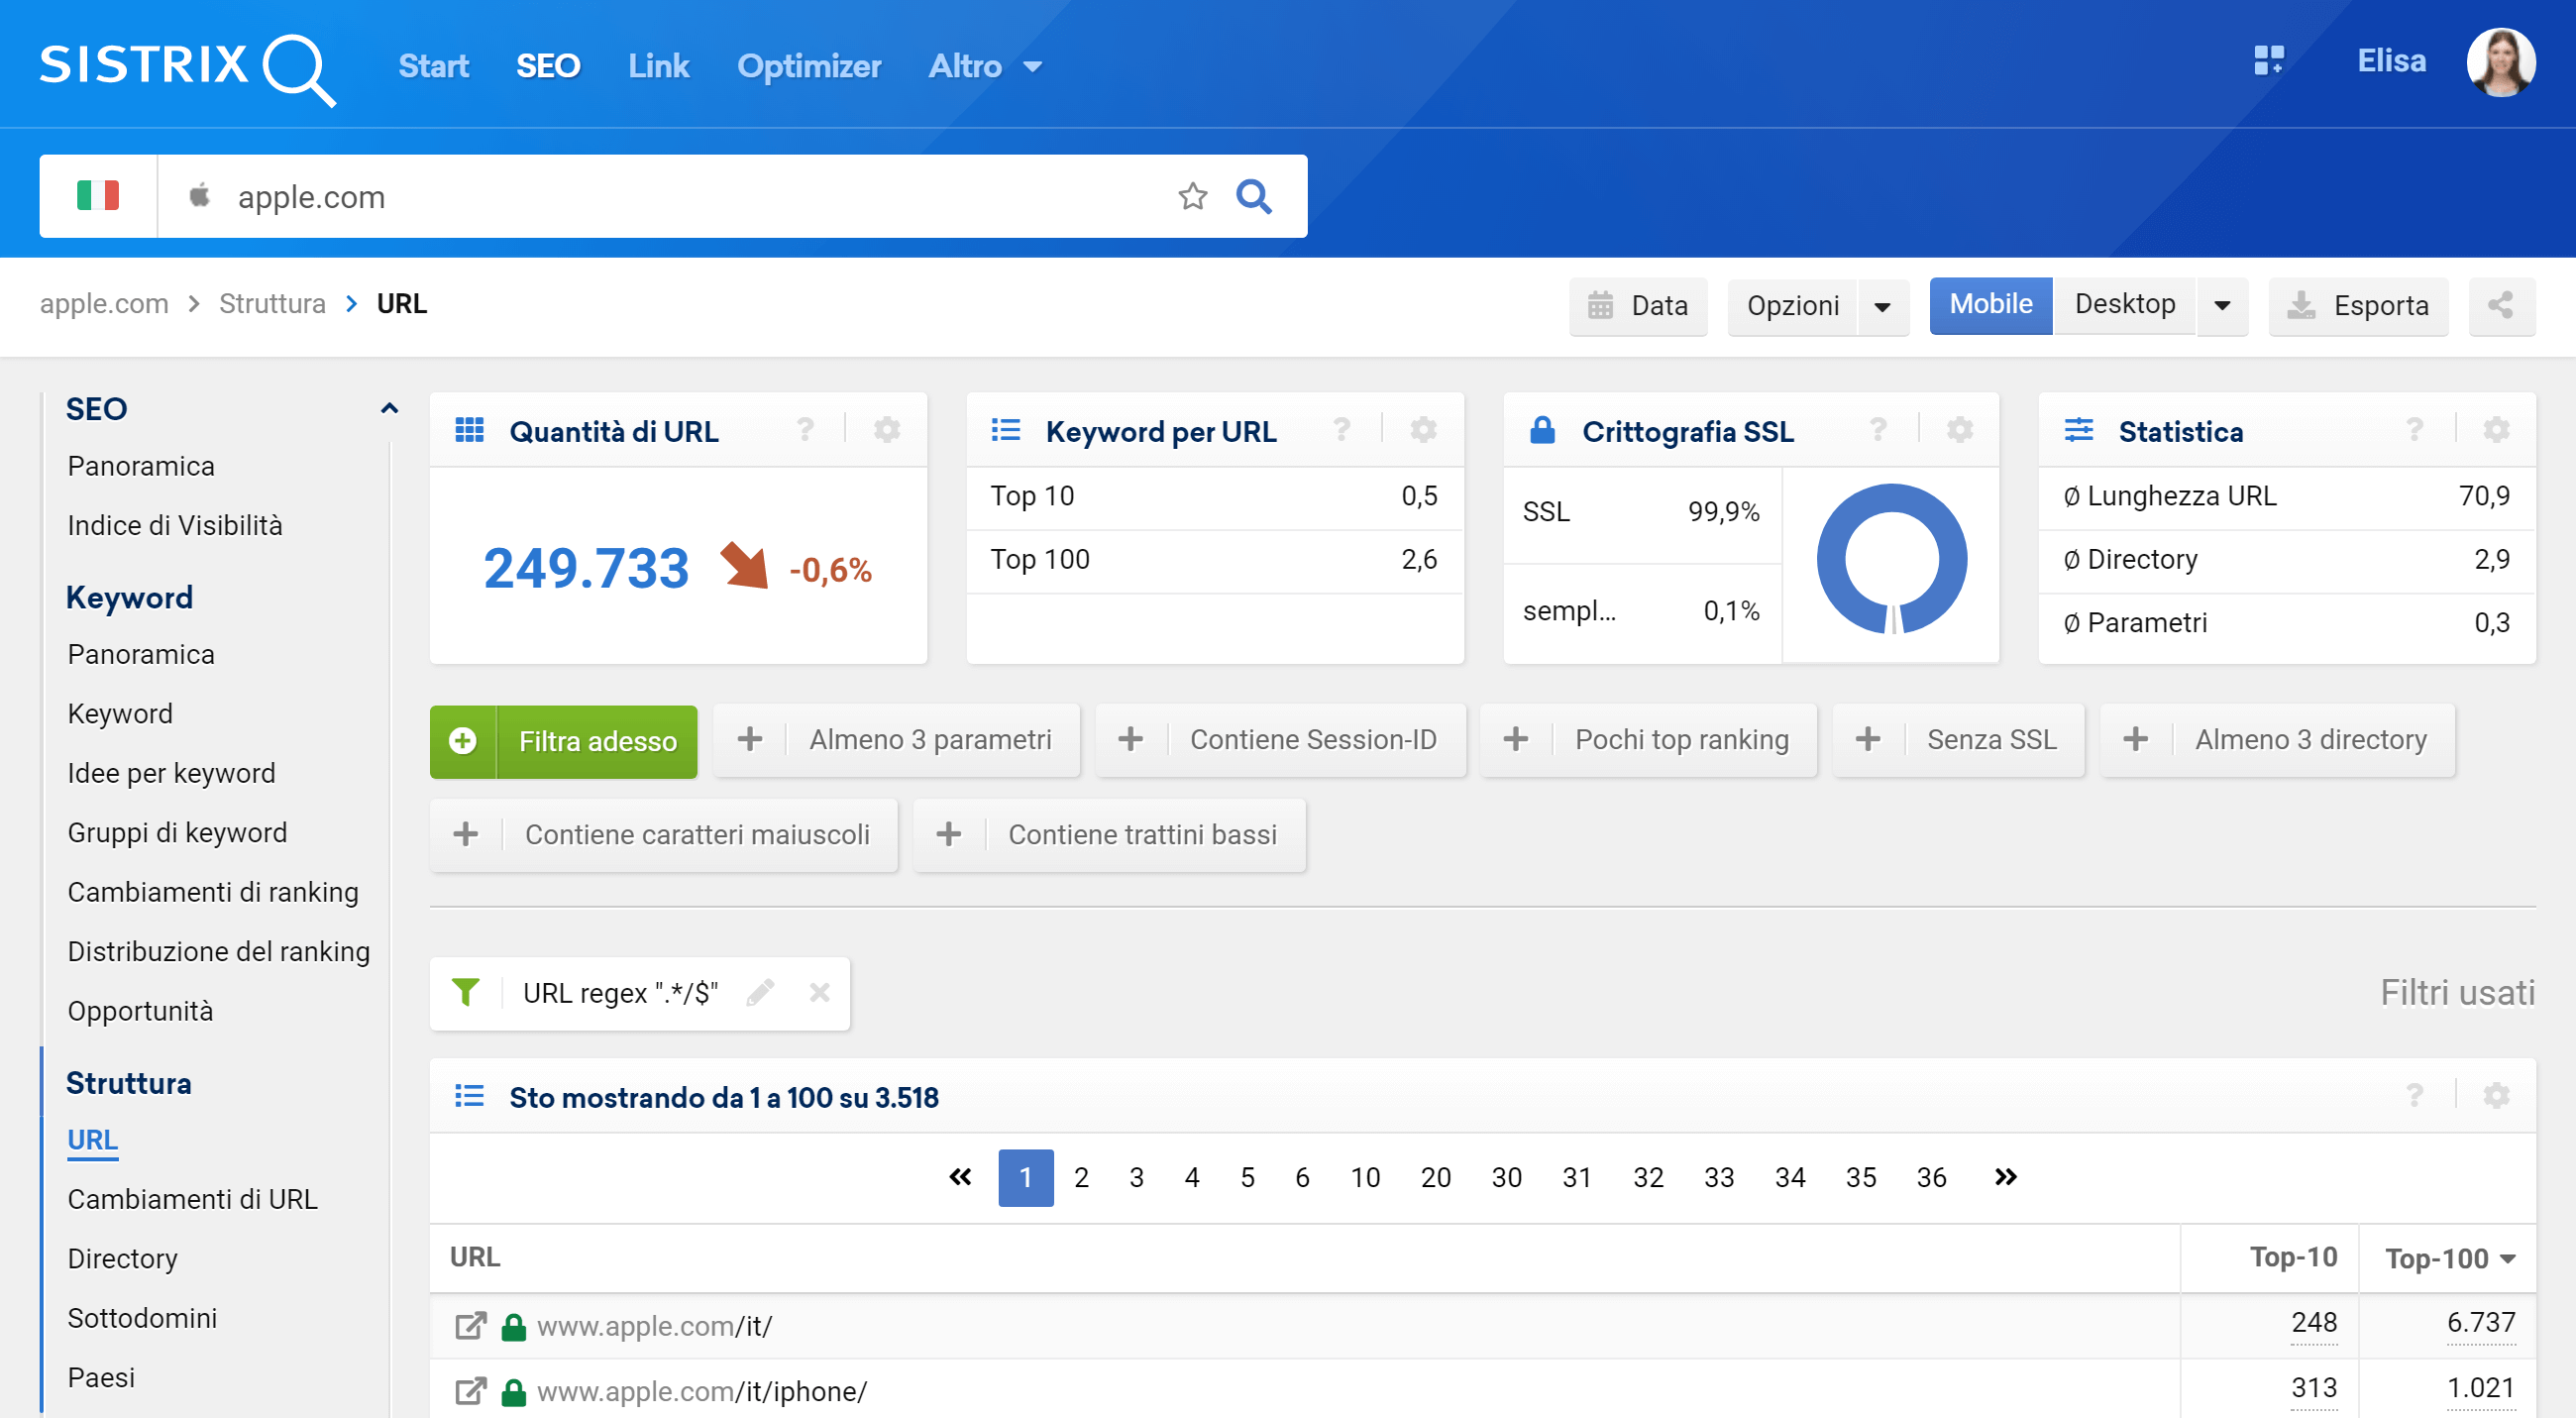
Task: Click the Esporta button
Action: [2358, 306]
